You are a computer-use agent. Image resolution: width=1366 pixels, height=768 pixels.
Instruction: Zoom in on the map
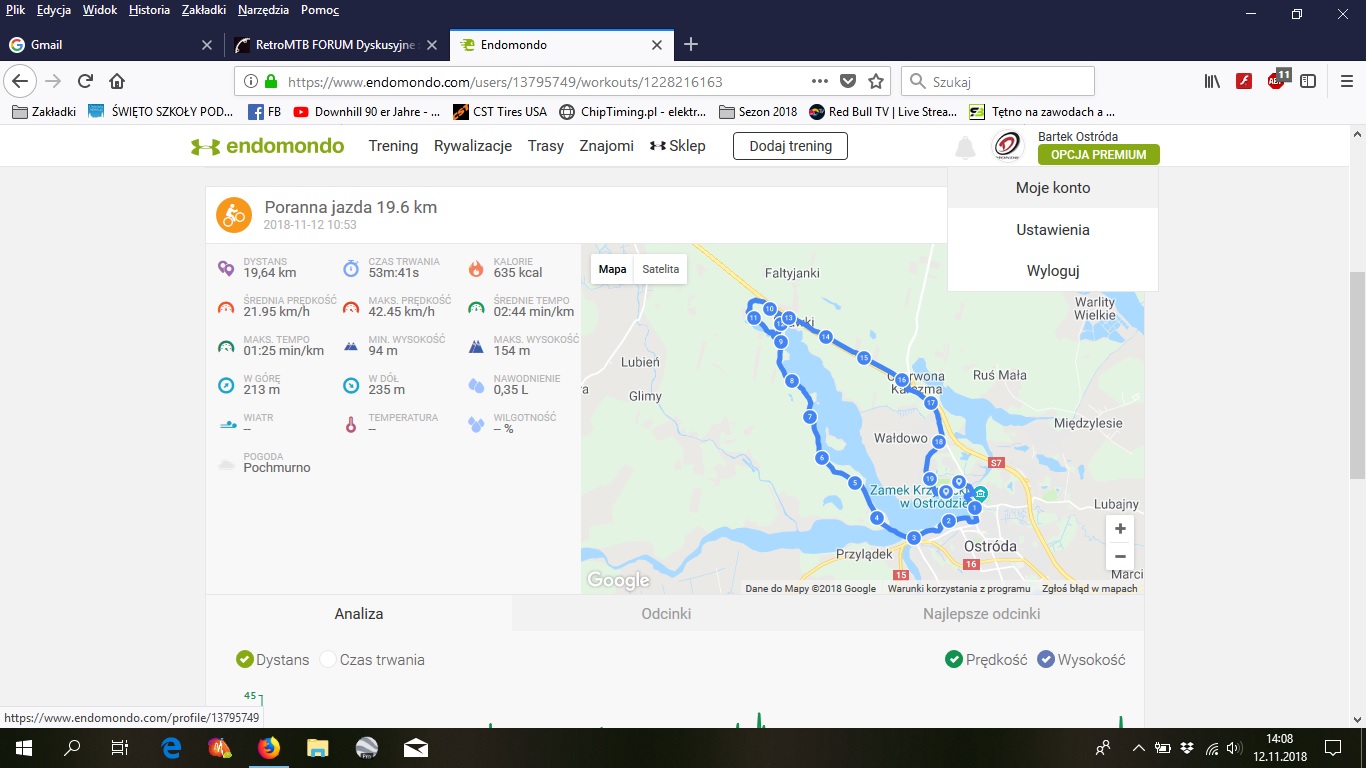click(1120, 529)
